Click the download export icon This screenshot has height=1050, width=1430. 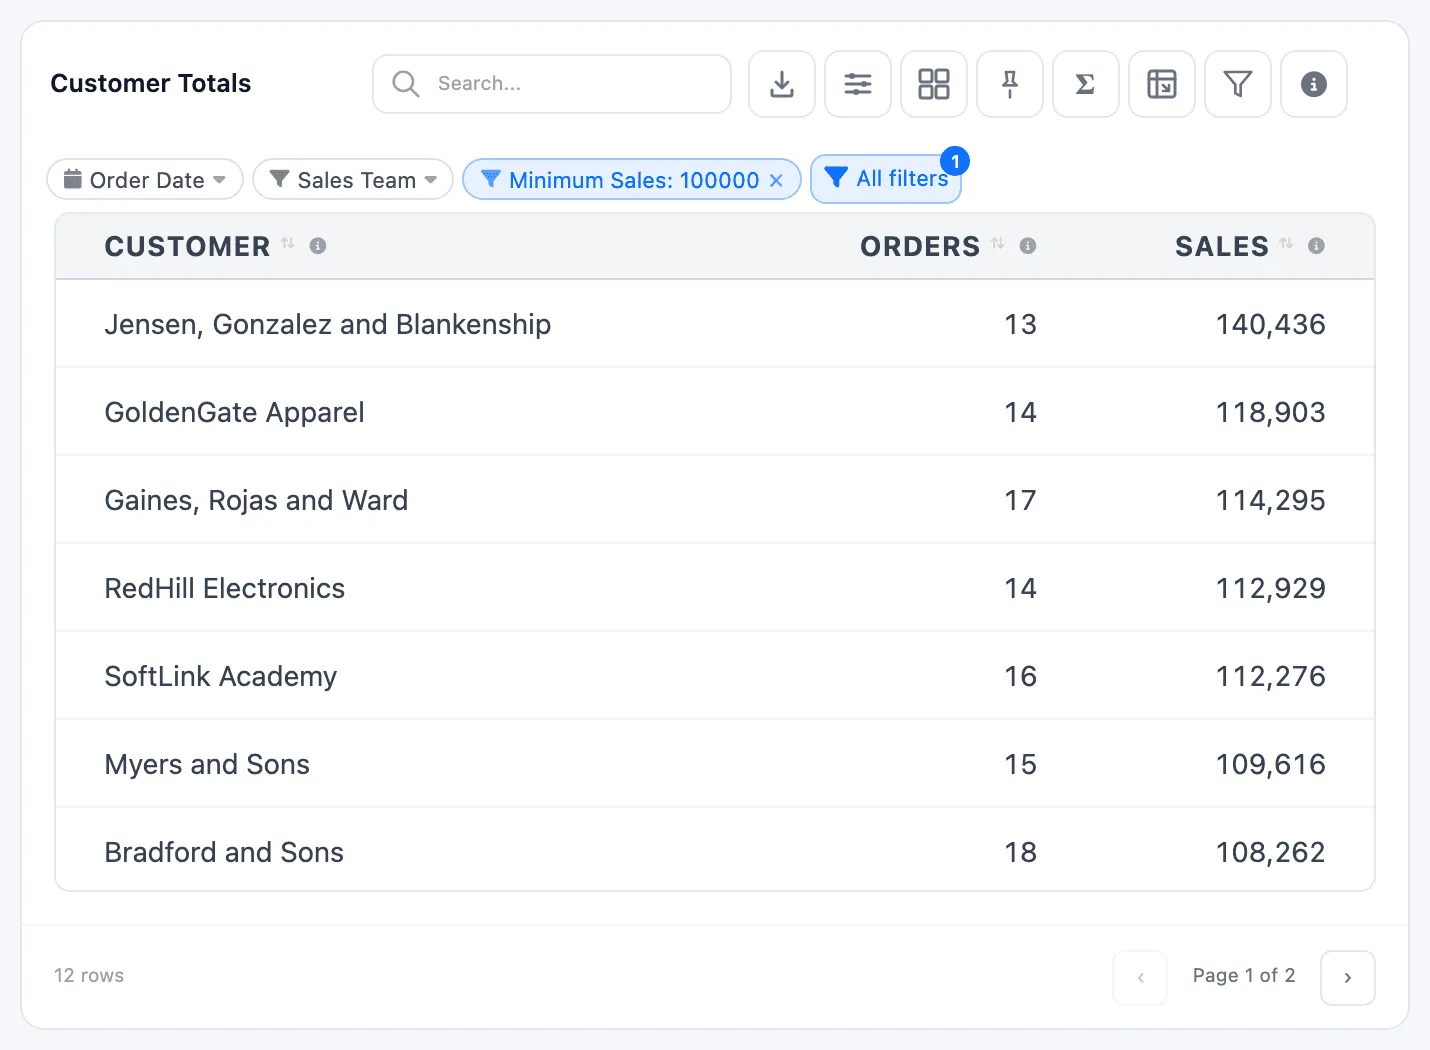point(782,84)
